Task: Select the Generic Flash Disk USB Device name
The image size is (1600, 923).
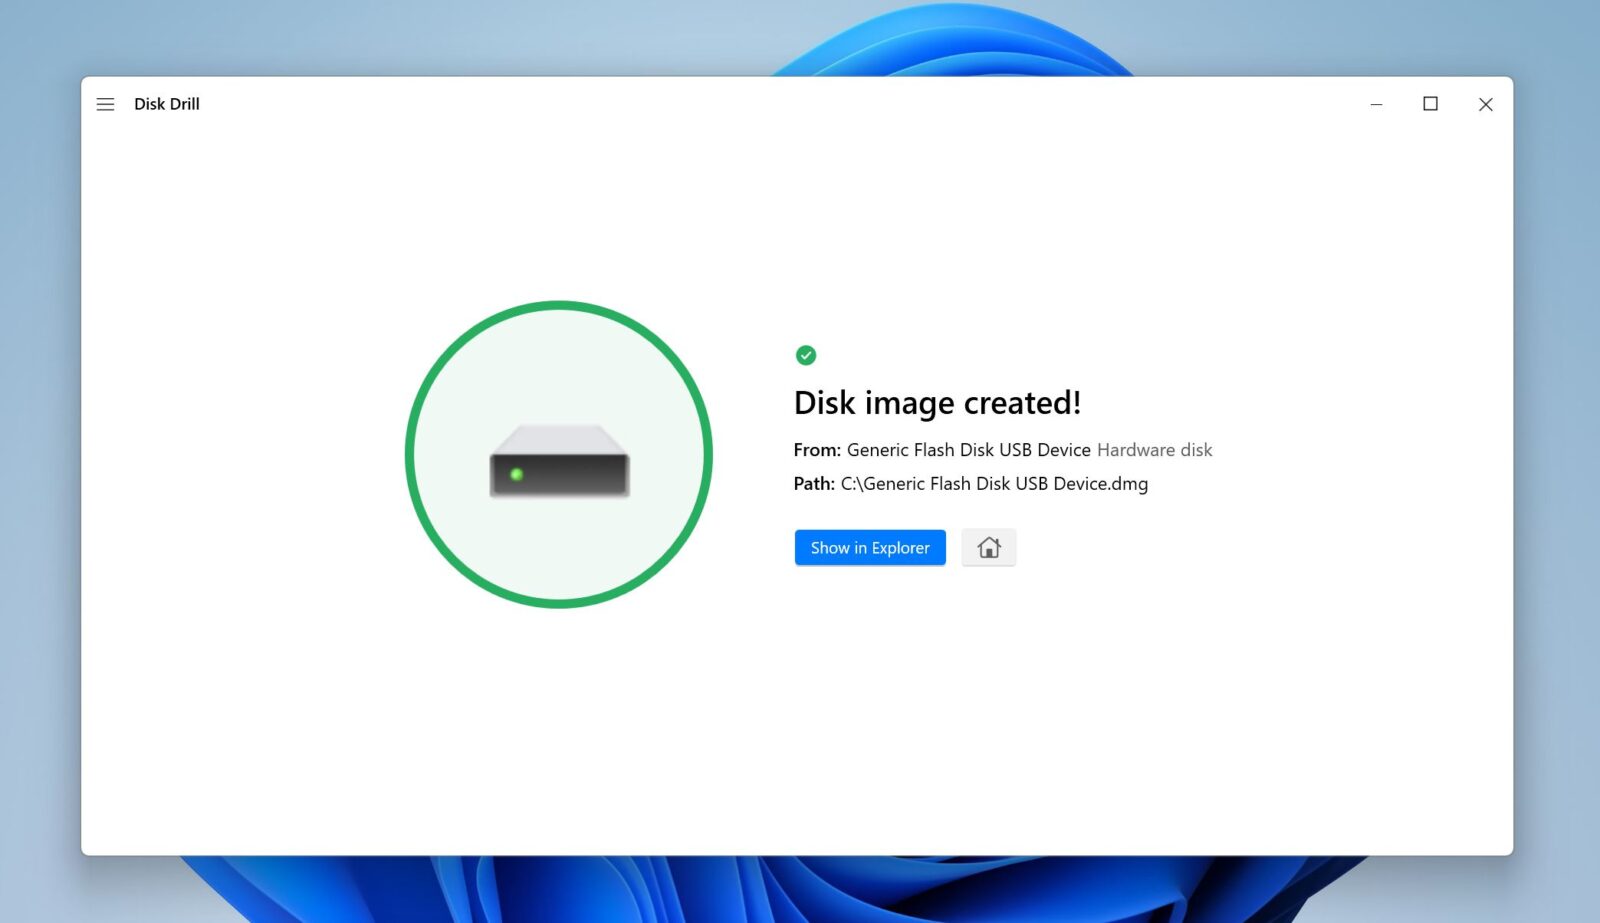Action: [968, 450]
